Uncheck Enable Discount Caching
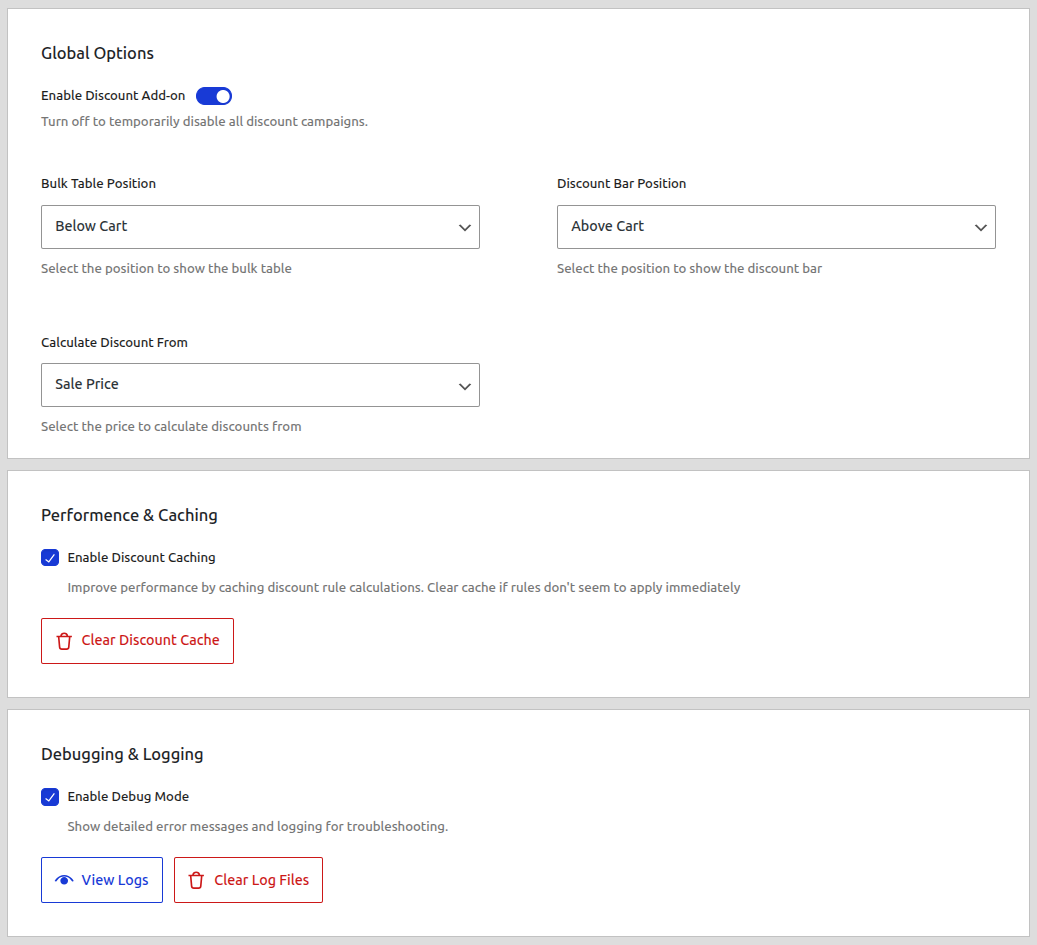The image size is (1037, 945). [50, 557]
